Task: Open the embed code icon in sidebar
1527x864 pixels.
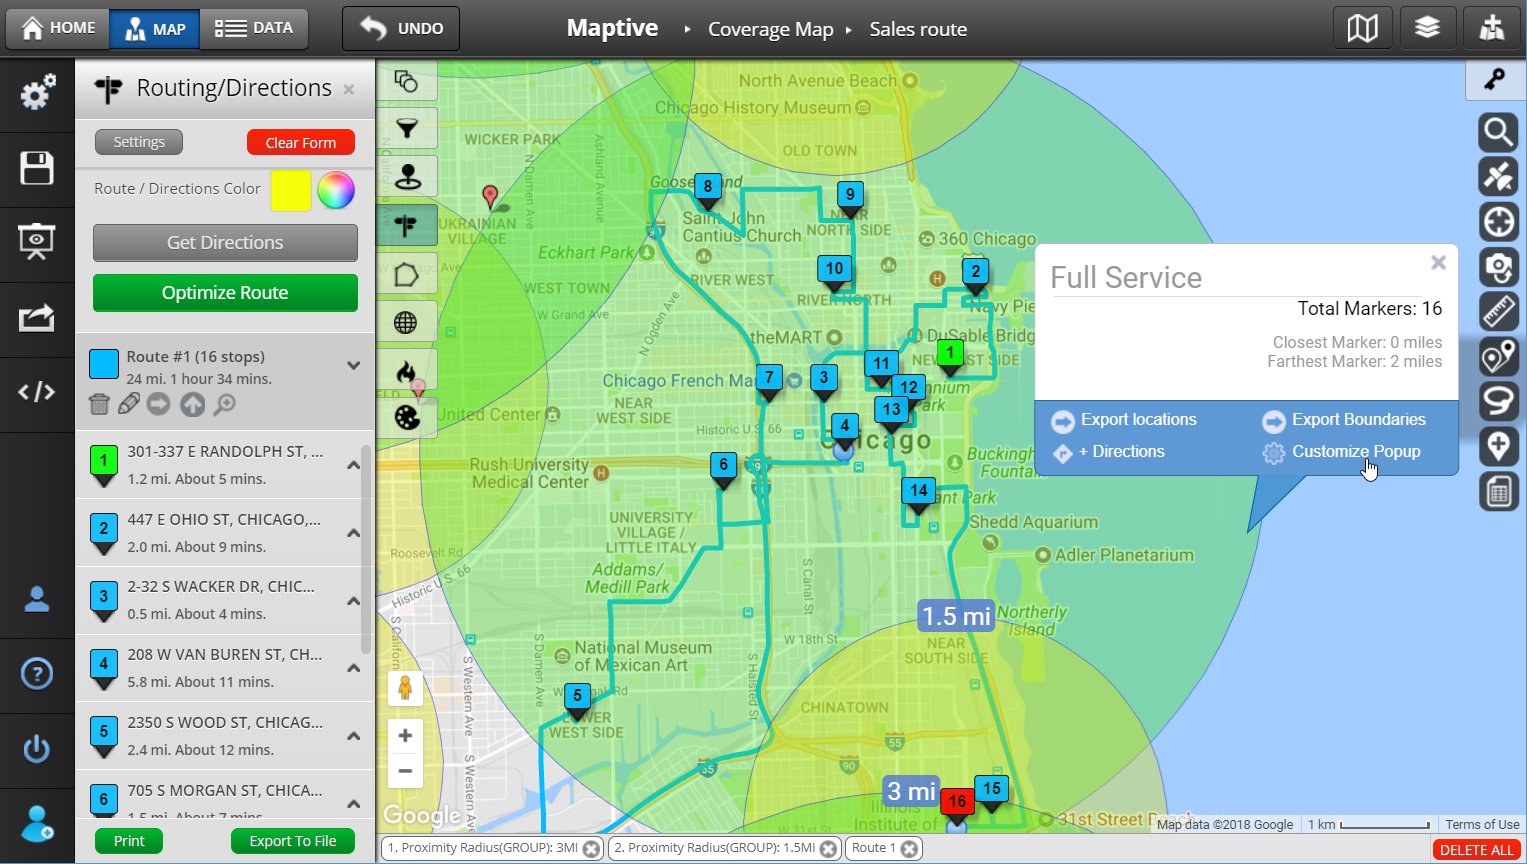Action: tap(37, 392)
